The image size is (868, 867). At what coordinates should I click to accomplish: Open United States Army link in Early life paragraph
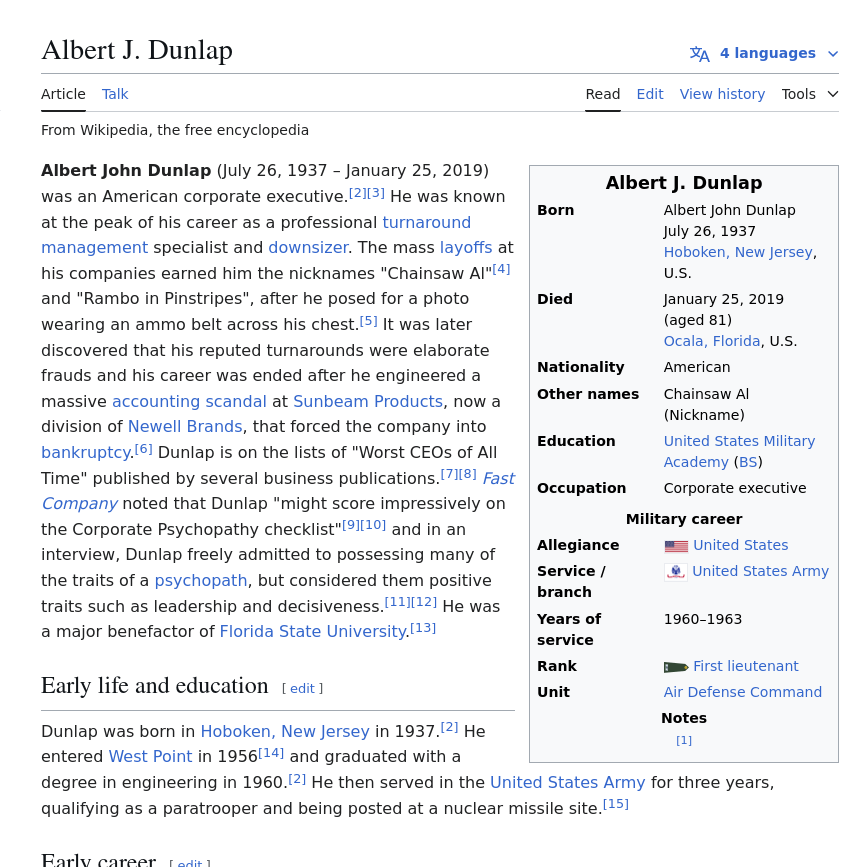tap(567, 782)
